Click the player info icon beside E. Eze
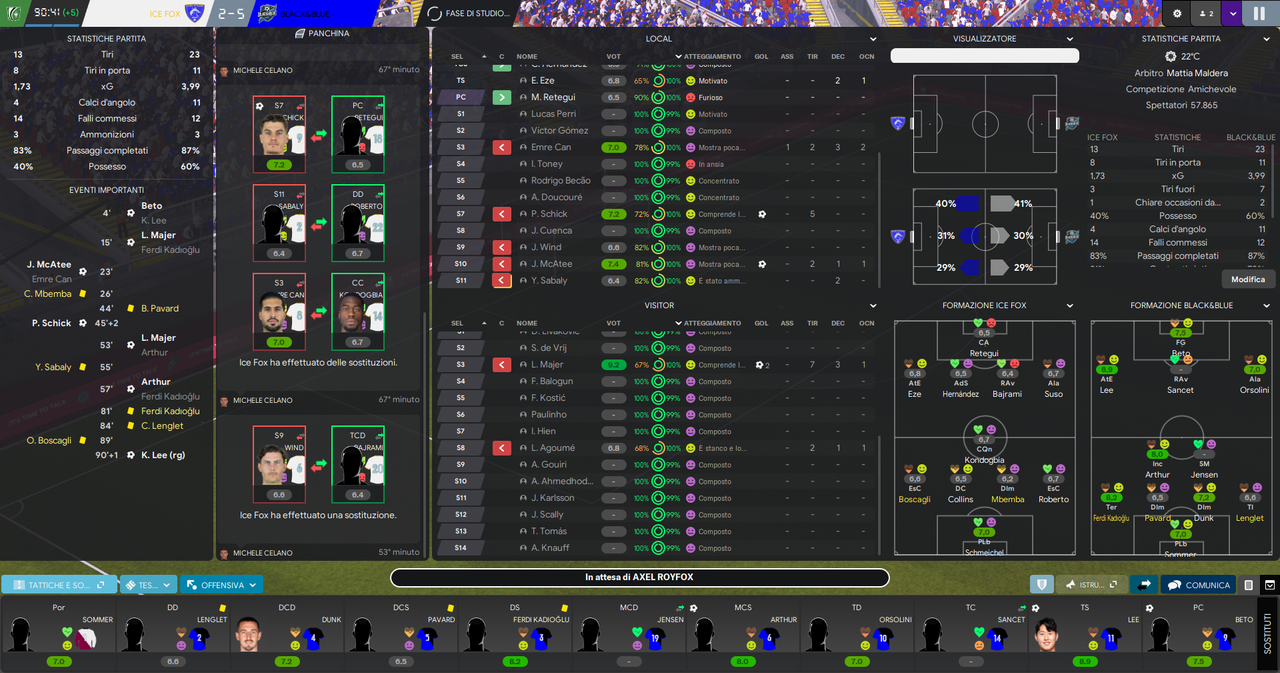The width and height of the screenshot is (1280, 673). click(523, 81)
